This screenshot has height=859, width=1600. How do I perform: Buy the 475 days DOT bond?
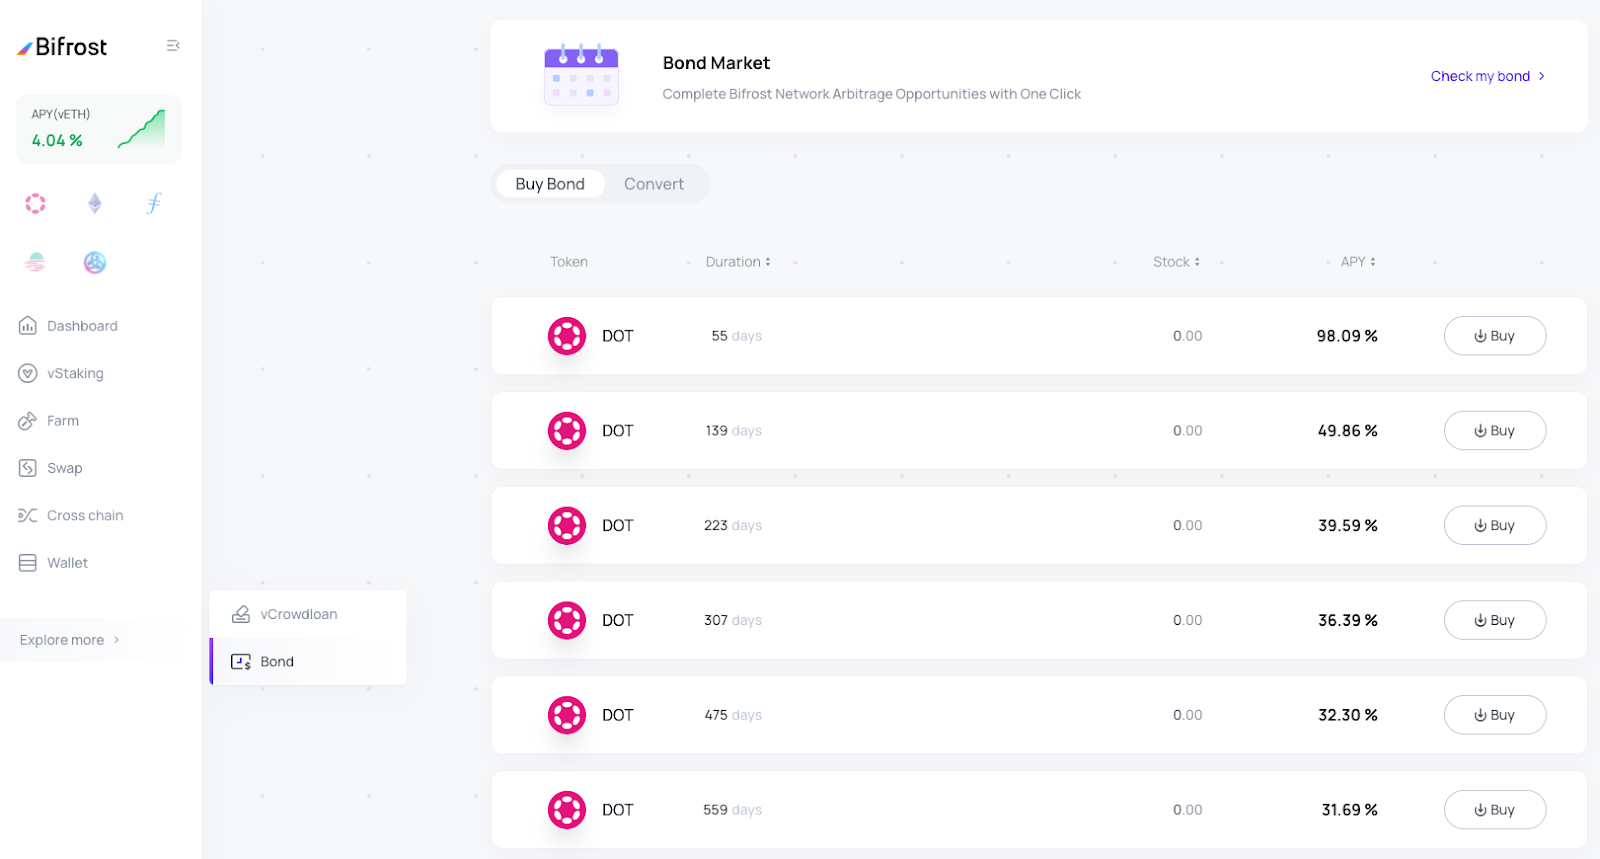(1495, 715)
